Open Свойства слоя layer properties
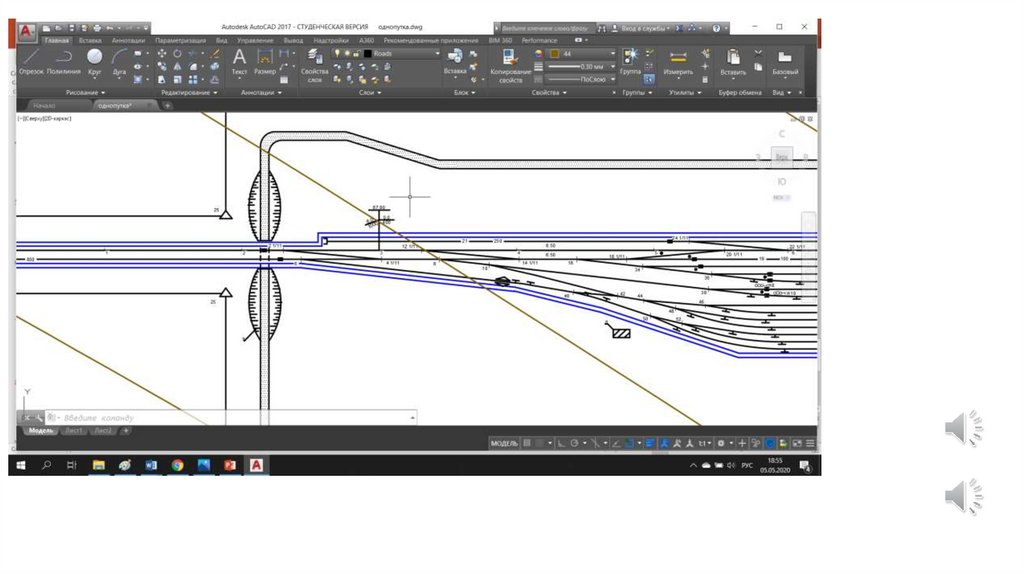 click(315, 62)
